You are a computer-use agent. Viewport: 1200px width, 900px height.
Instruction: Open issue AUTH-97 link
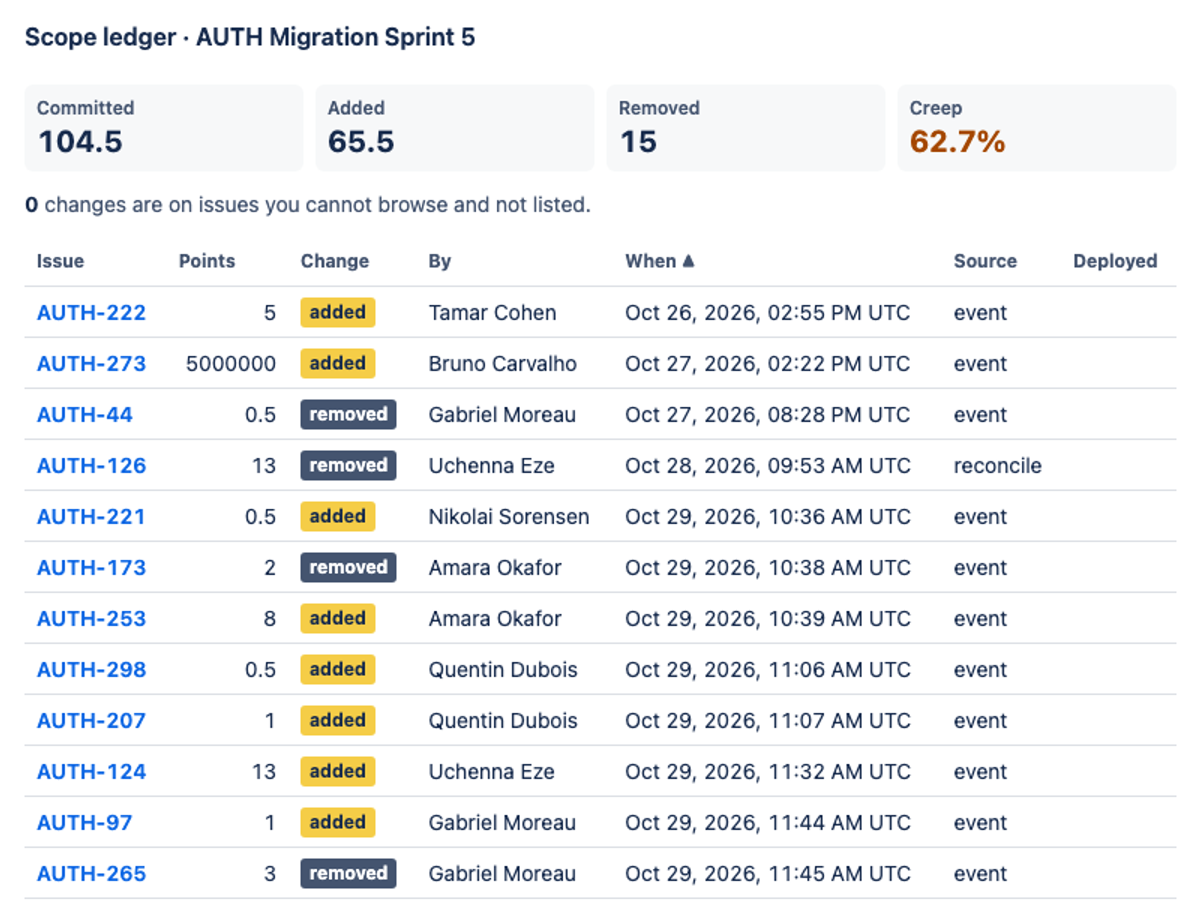(x=84, y=822)
